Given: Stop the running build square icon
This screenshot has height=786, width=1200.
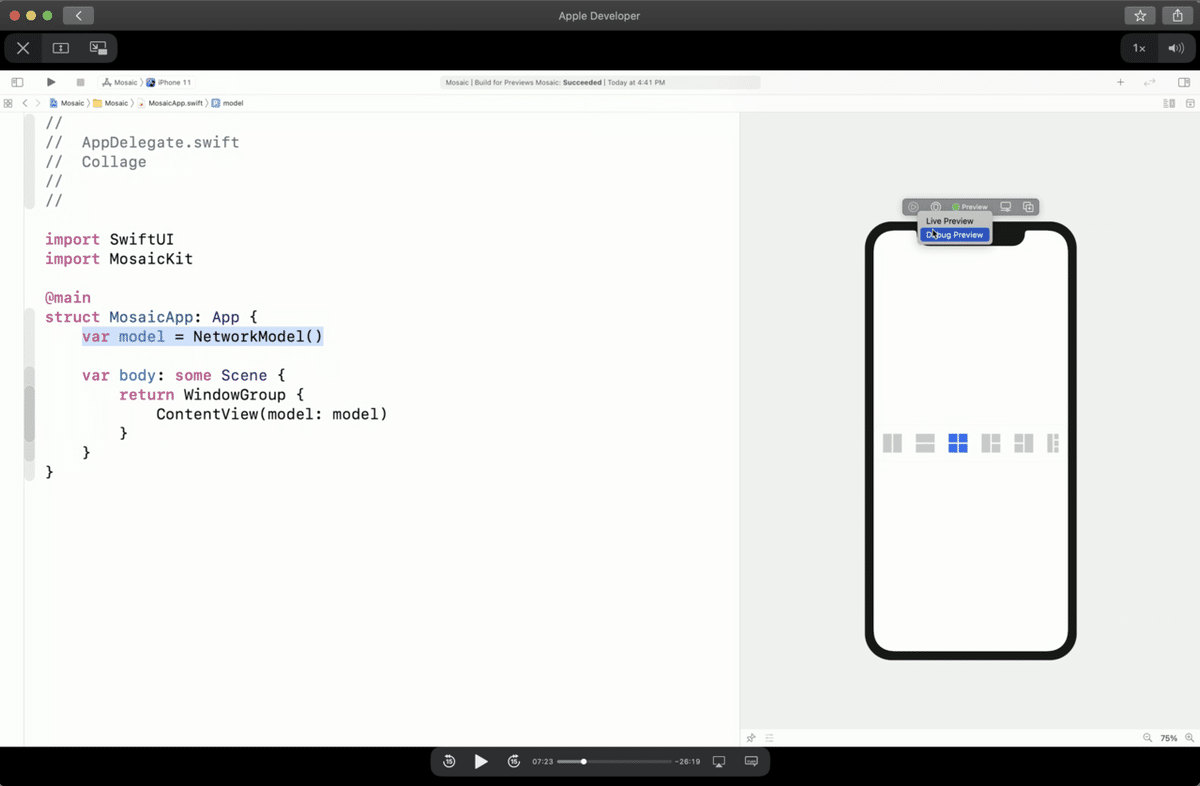Looking at the screenshot, I should pos(80,82).
